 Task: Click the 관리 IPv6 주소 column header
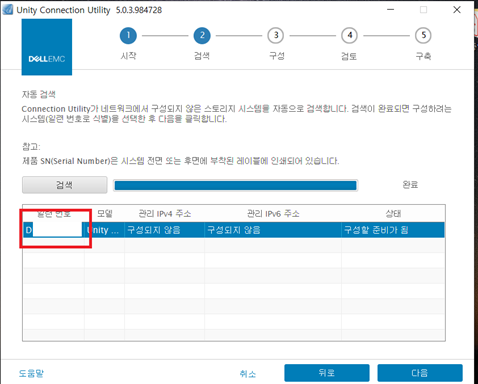[x=273, y=213]
